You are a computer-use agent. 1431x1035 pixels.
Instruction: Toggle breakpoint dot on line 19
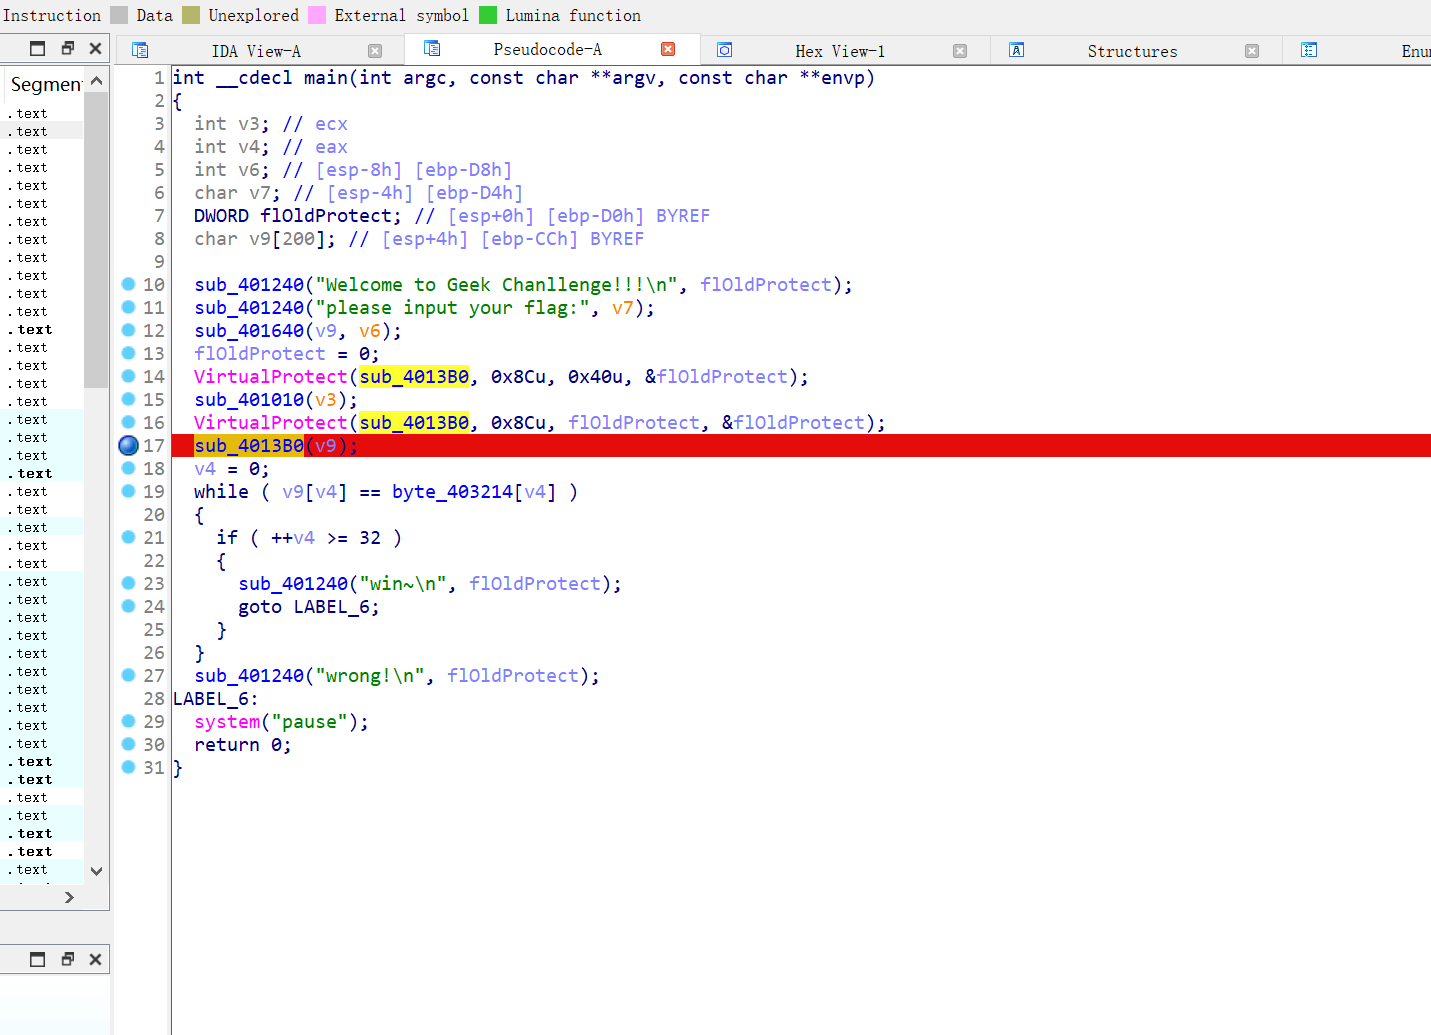[128, 491]
